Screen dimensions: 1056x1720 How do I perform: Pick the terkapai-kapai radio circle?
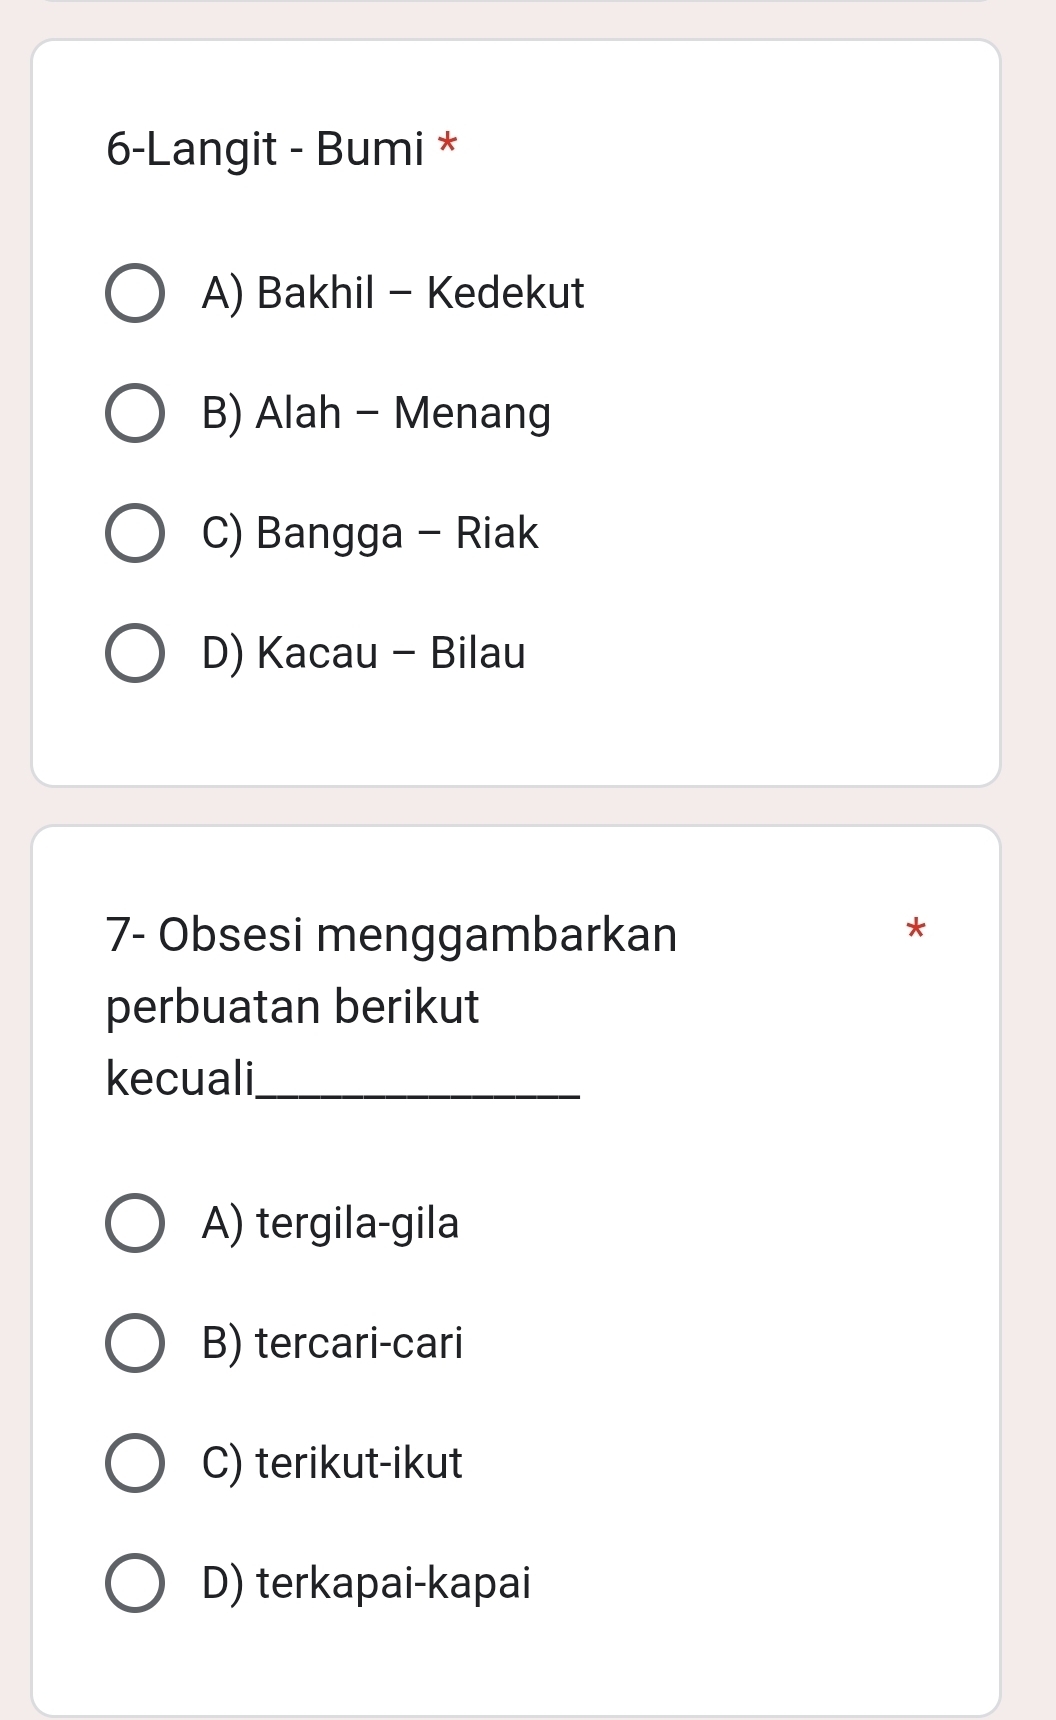click(135, 1583)
